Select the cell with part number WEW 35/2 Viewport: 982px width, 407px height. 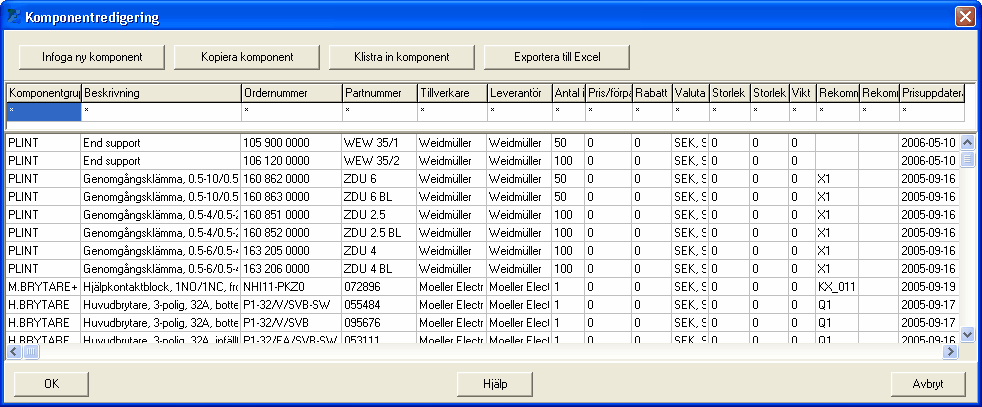(380, 161)
